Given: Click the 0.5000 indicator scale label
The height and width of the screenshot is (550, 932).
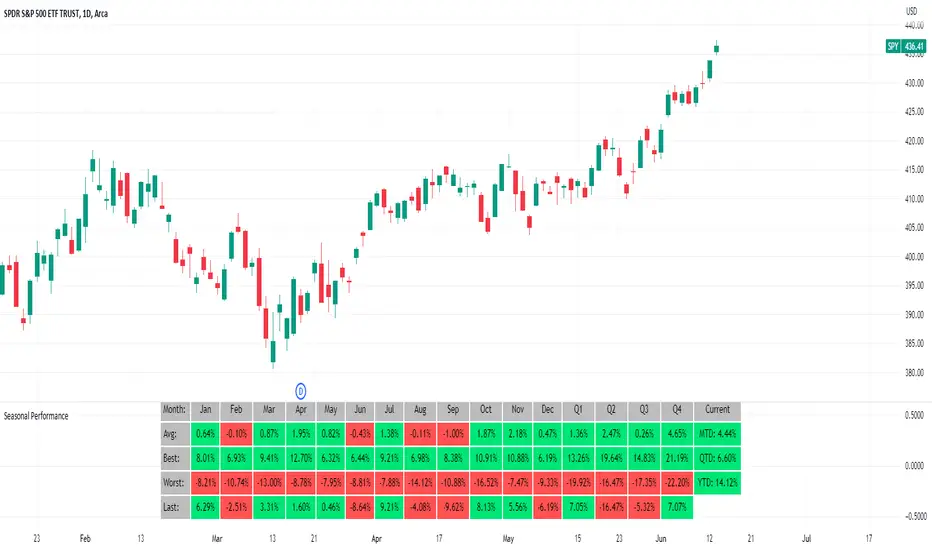Looking at the screenshot, I should point(910,414).
